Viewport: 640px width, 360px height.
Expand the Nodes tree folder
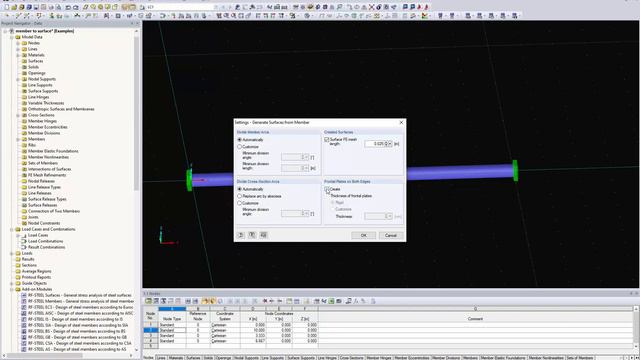(x=18, y=43)
